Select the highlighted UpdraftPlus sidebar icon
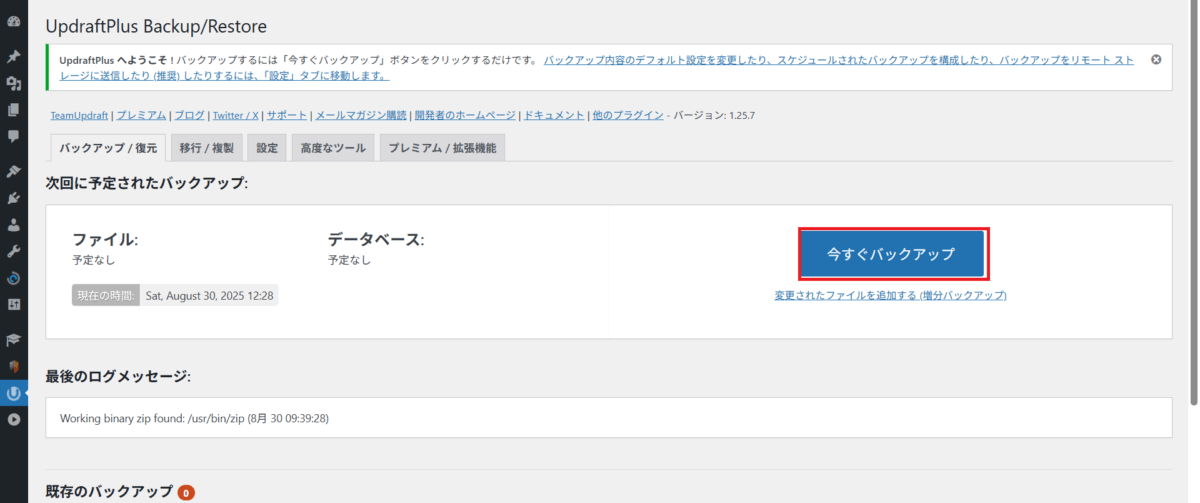1200x503 pixels. click(x=13, y=393)
